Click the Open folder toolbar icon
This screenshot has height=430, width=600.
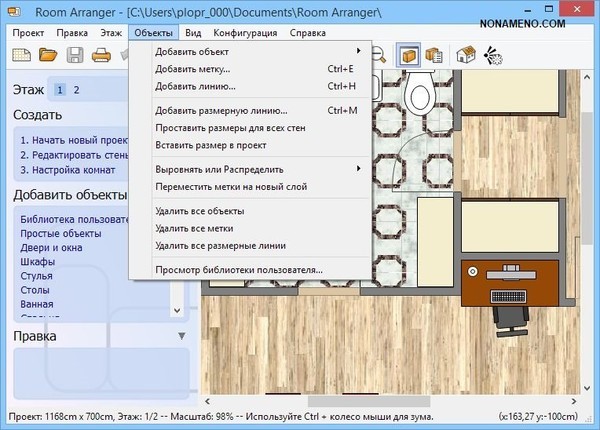pos(46,56)
